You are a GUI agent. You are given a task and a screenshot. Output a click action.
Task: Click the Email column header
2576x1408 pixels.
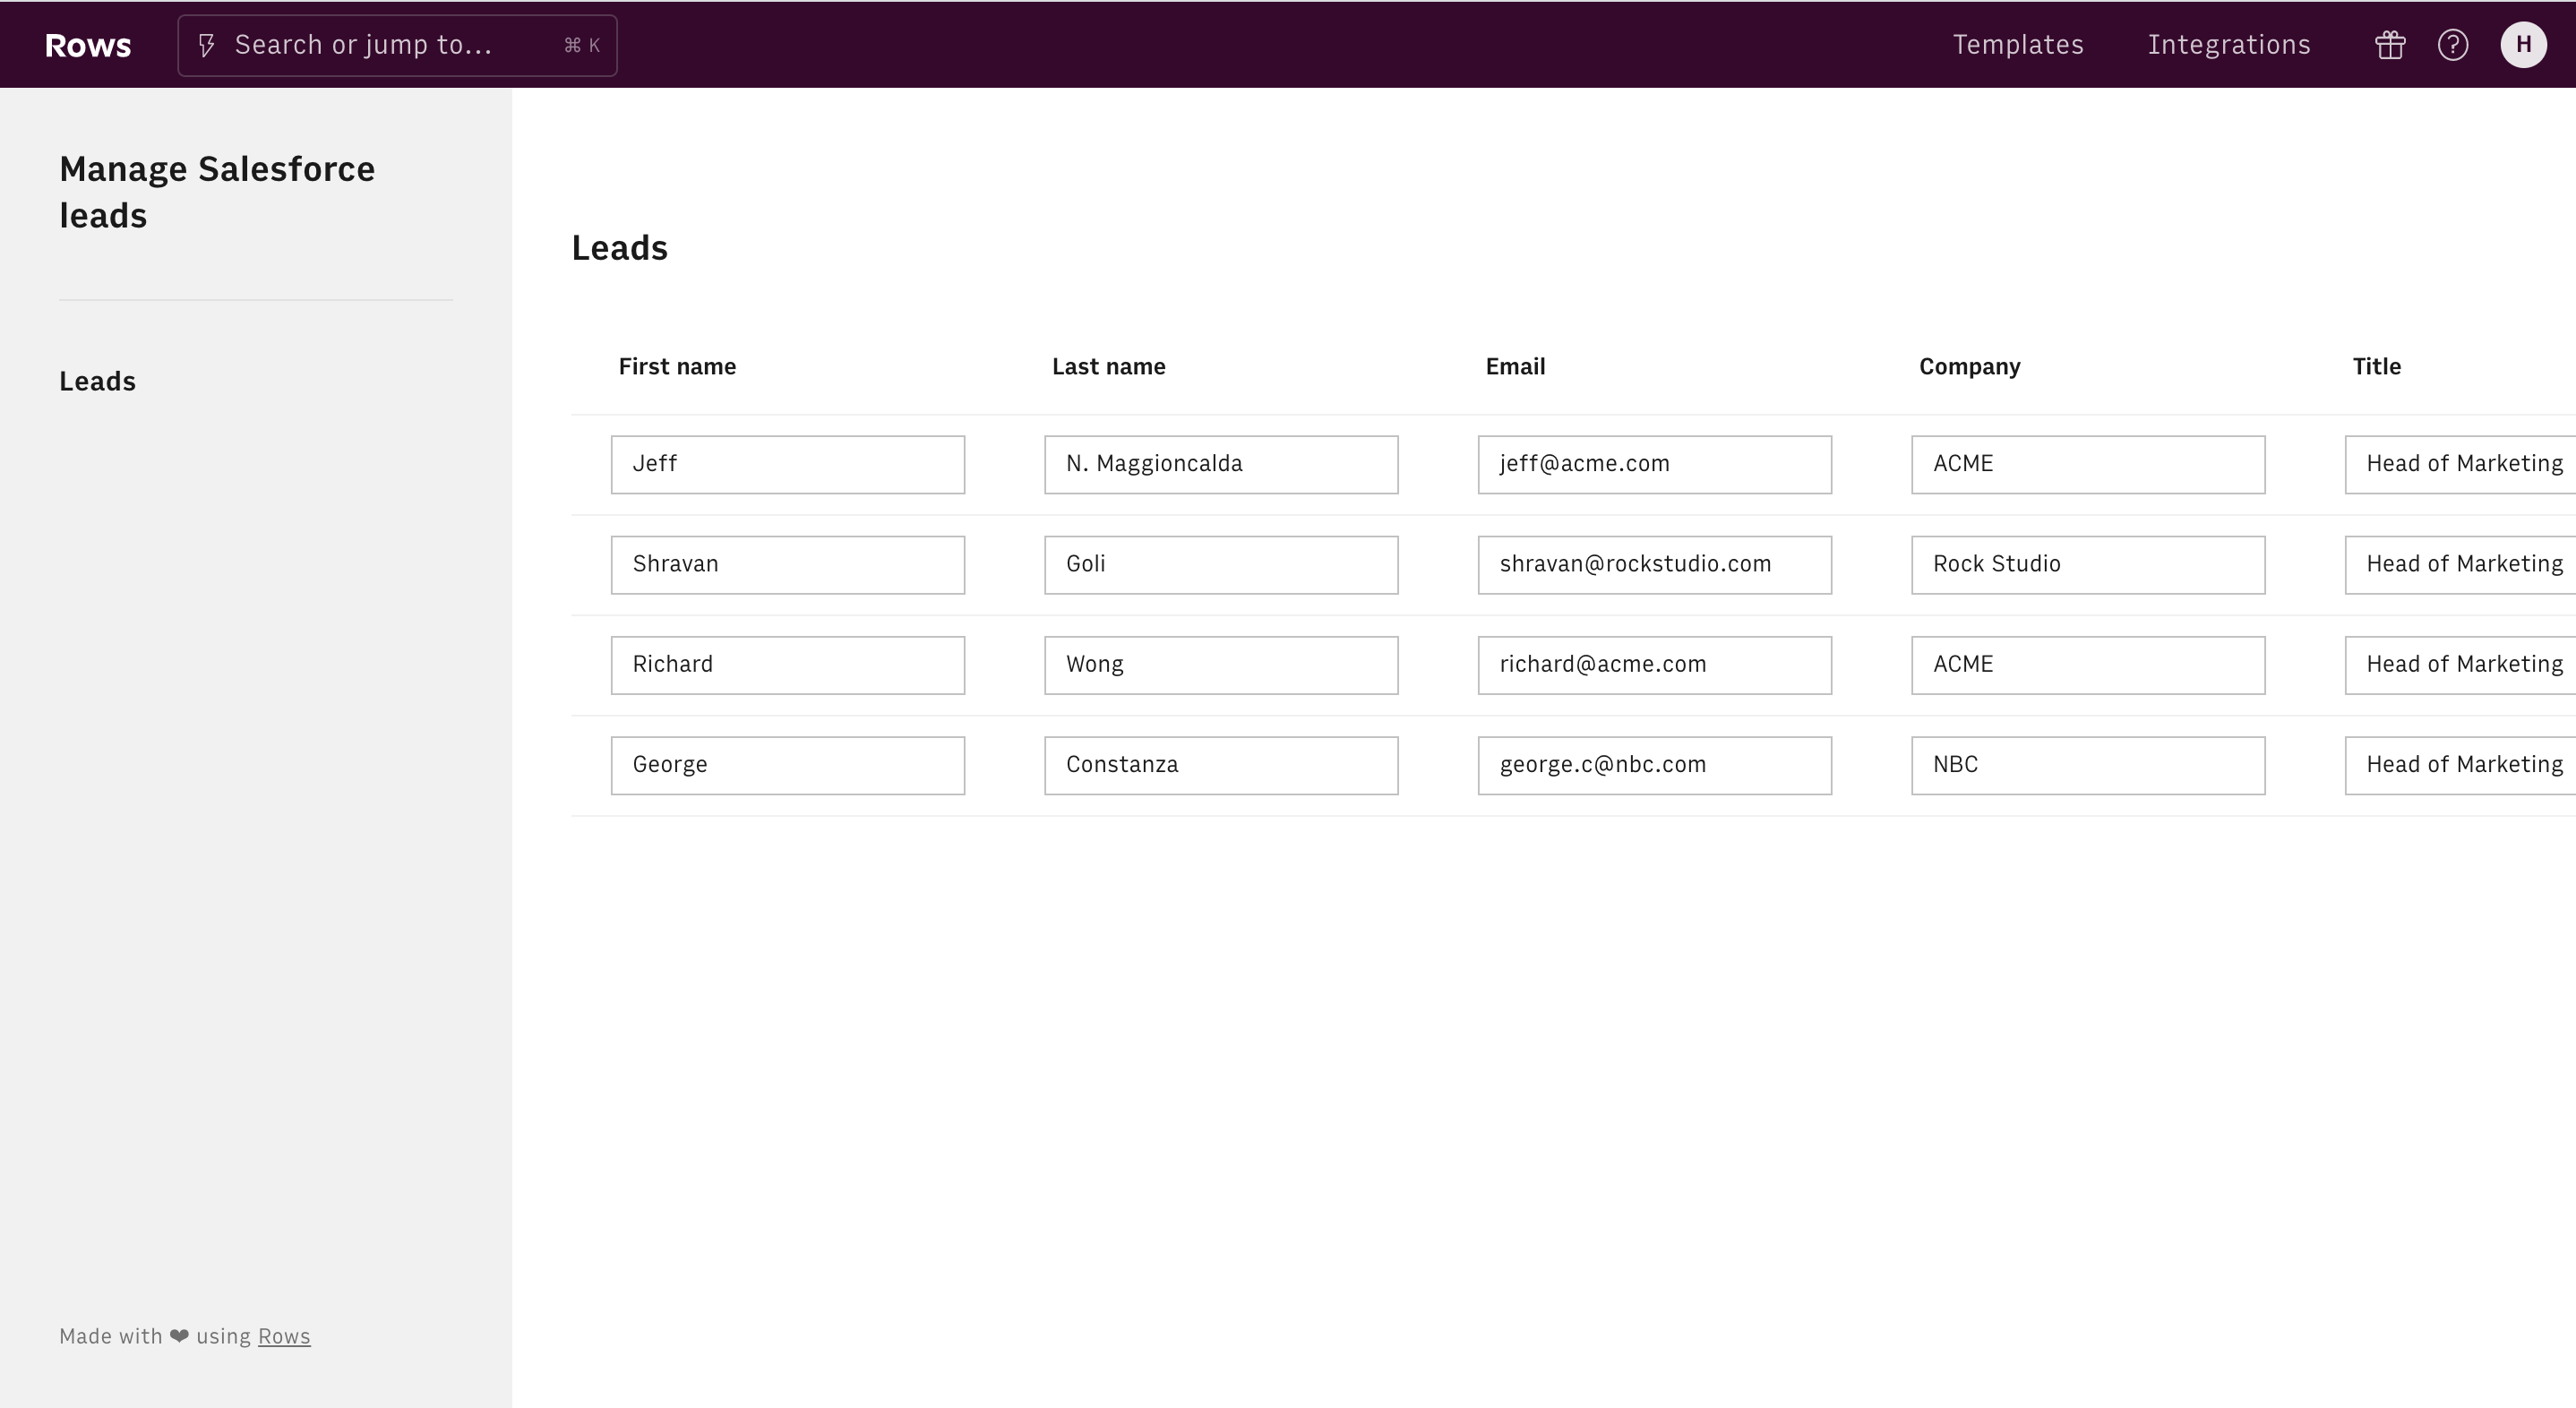point(1515,366)
